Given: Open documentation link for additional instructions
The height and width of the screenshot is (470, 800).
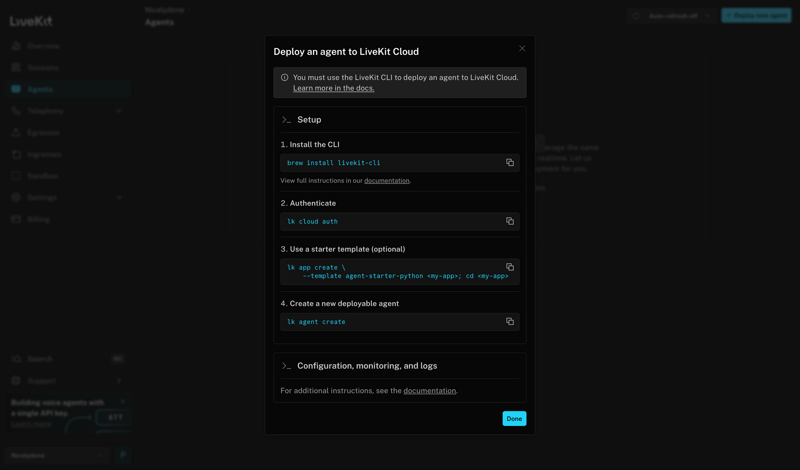Looking at the screenshot, I should [x=430, y=390].
